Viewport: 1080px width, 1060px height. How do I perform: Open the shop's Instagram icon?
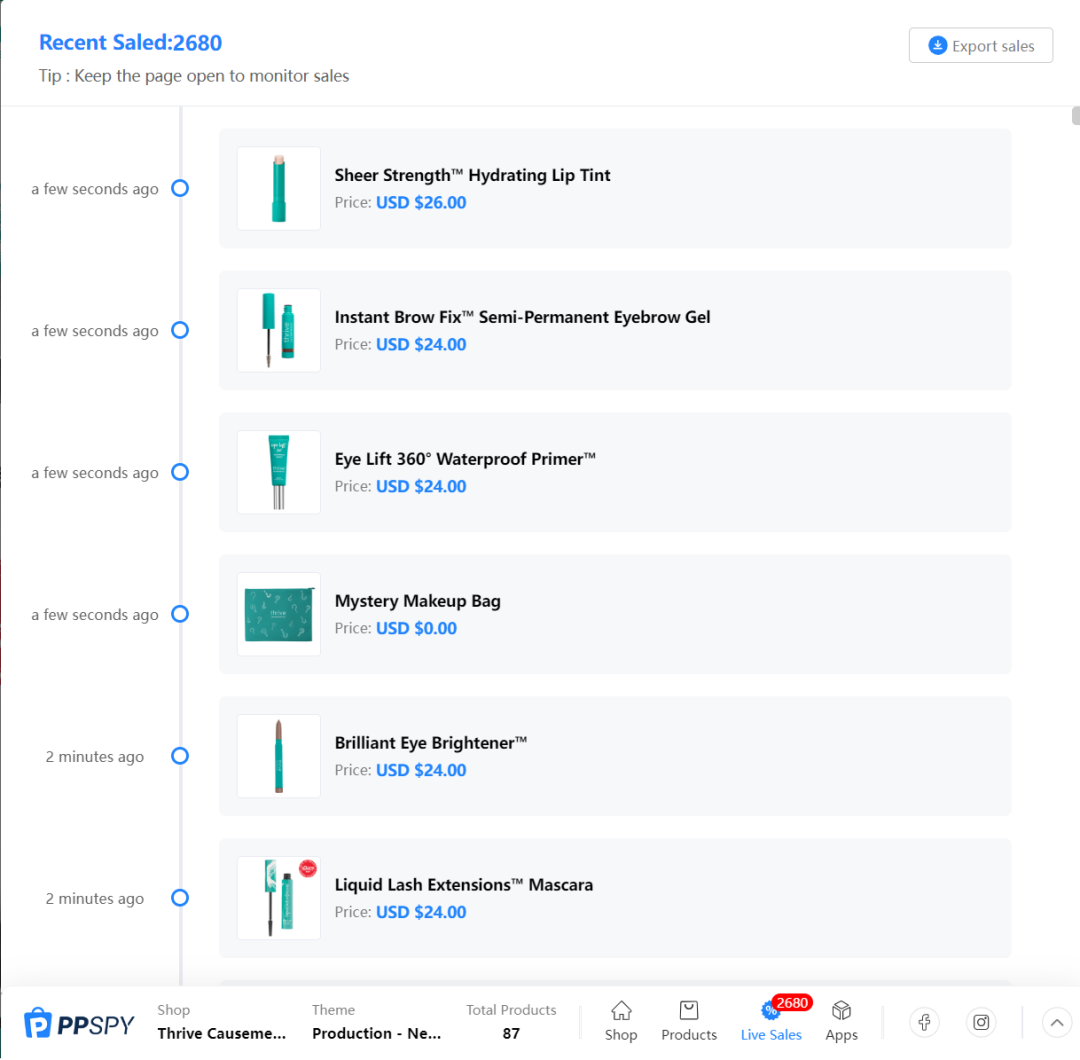982,1022
